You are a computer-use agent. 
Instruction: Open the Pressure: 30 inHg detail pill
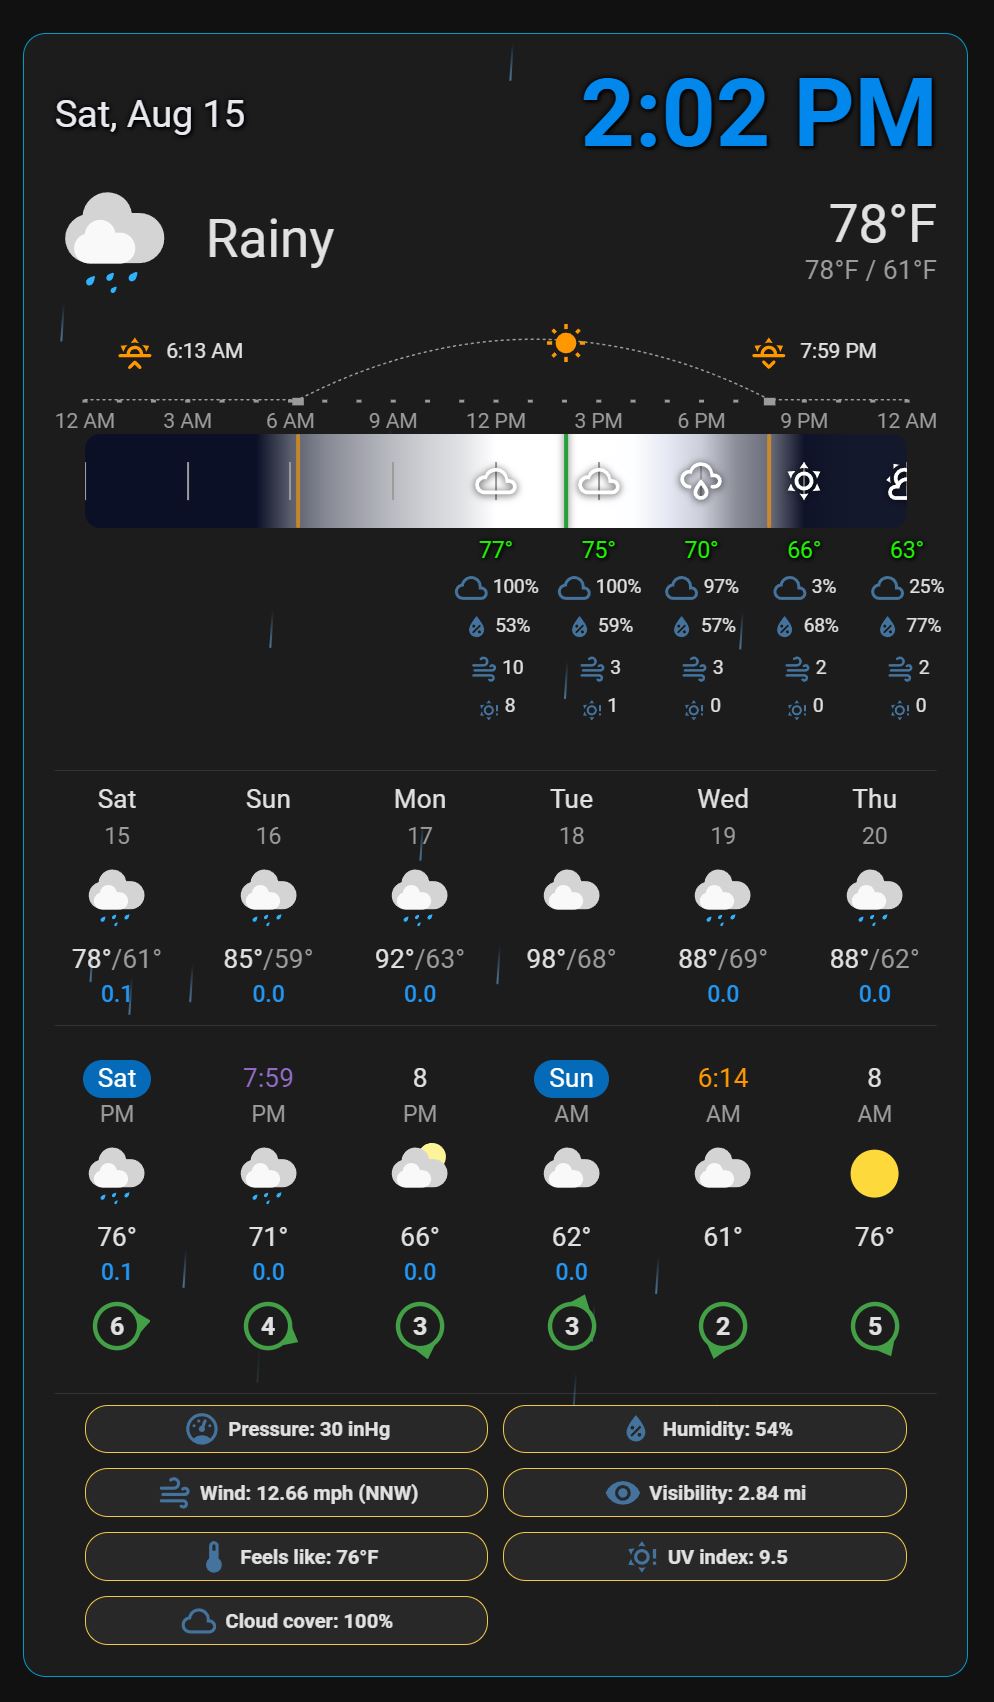click(x=286, y=1429)
